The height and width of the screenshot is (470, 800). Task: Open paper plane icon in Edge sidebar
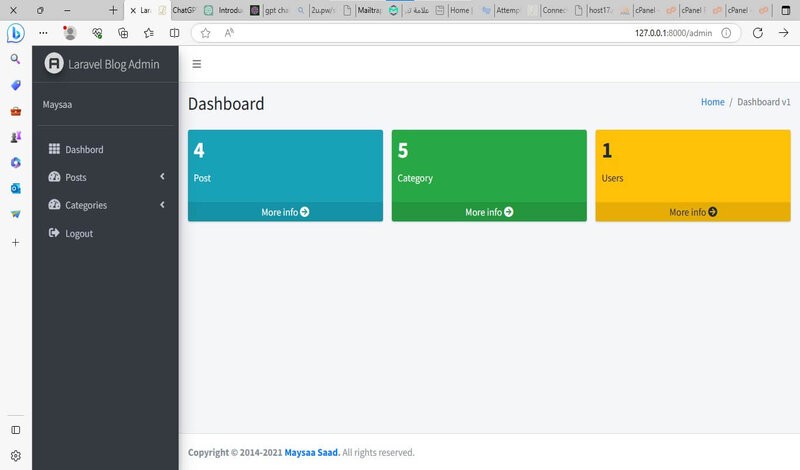[x=15, y=214]
